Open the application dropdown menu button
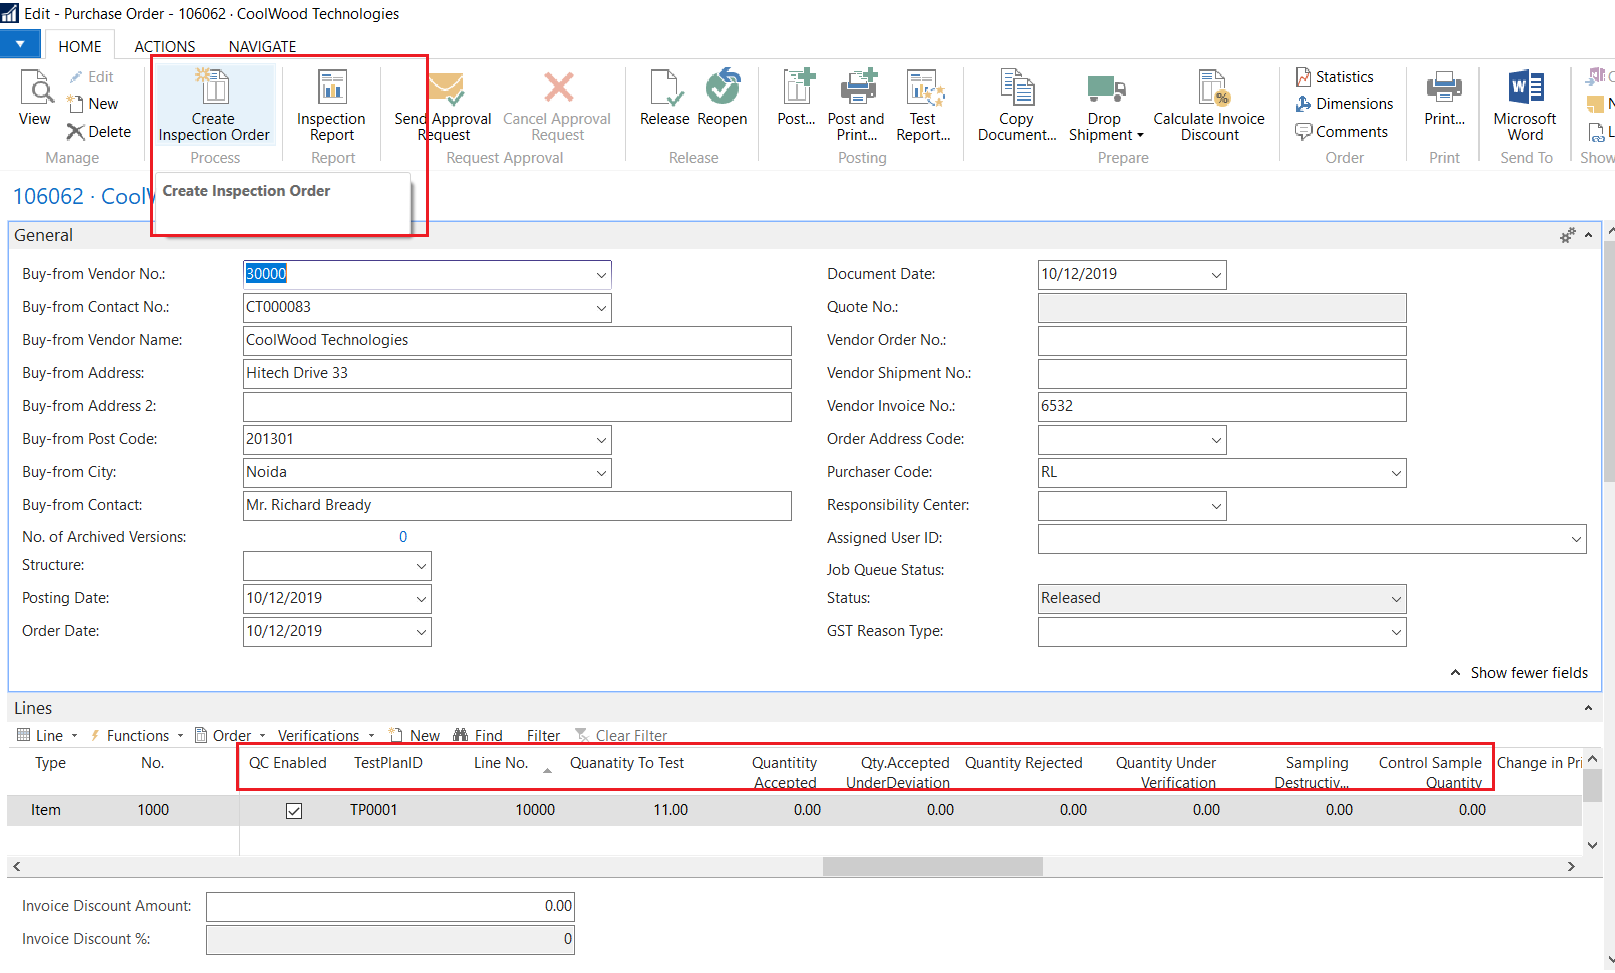The width and height of the screenshot is (1615, 973). pos(20,44)
